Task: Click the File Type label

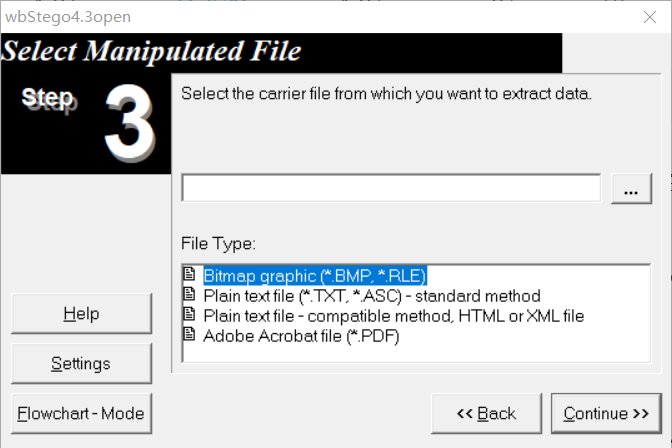Action: click(218, 244)
